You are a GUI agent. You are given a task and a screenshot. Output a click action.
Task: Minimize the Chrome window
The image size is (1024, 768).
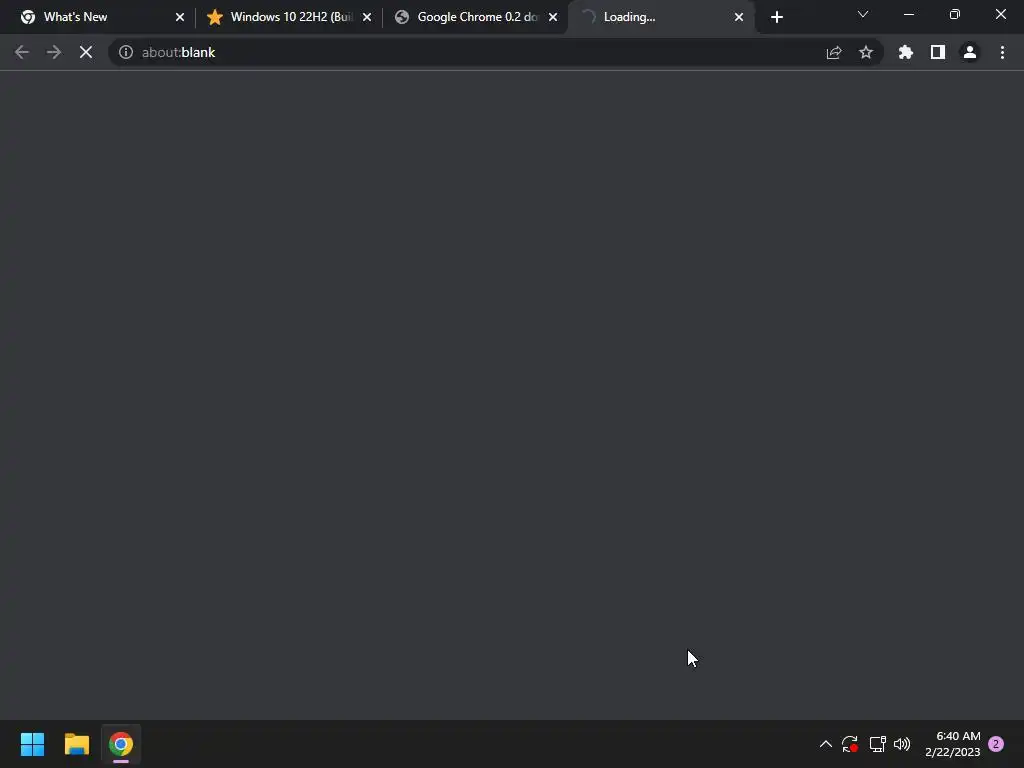click(908, 14)
